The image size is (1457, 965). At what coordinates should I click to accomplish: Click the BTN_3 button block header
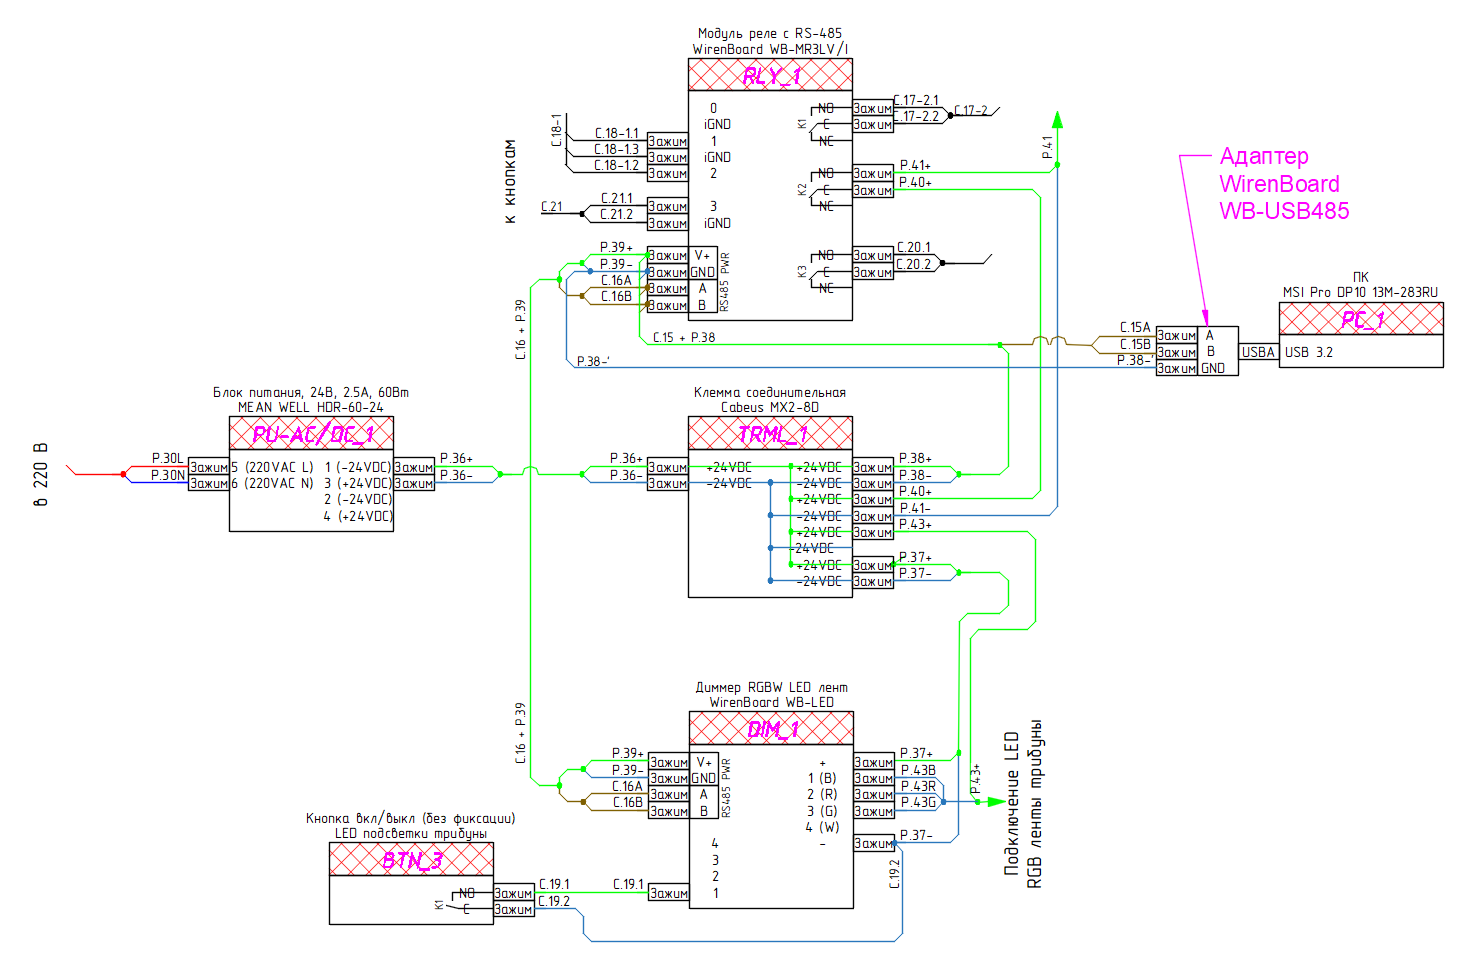(x=411, y=859)
